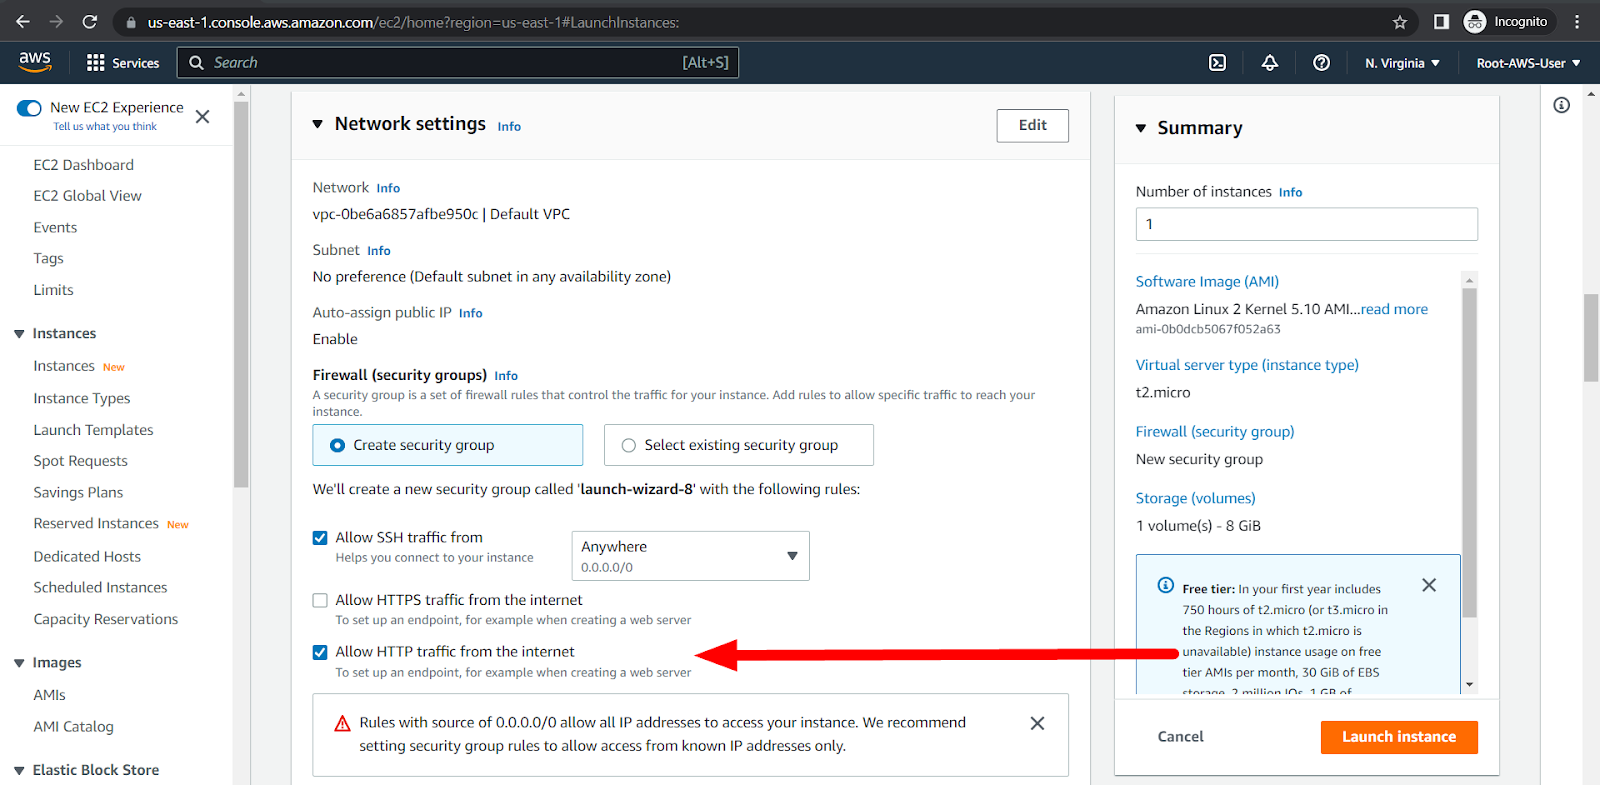Collapse the Elastic Block Store group
This screenshot has height=785, width=1600.
pyautogui.click(x=19, y=770)
